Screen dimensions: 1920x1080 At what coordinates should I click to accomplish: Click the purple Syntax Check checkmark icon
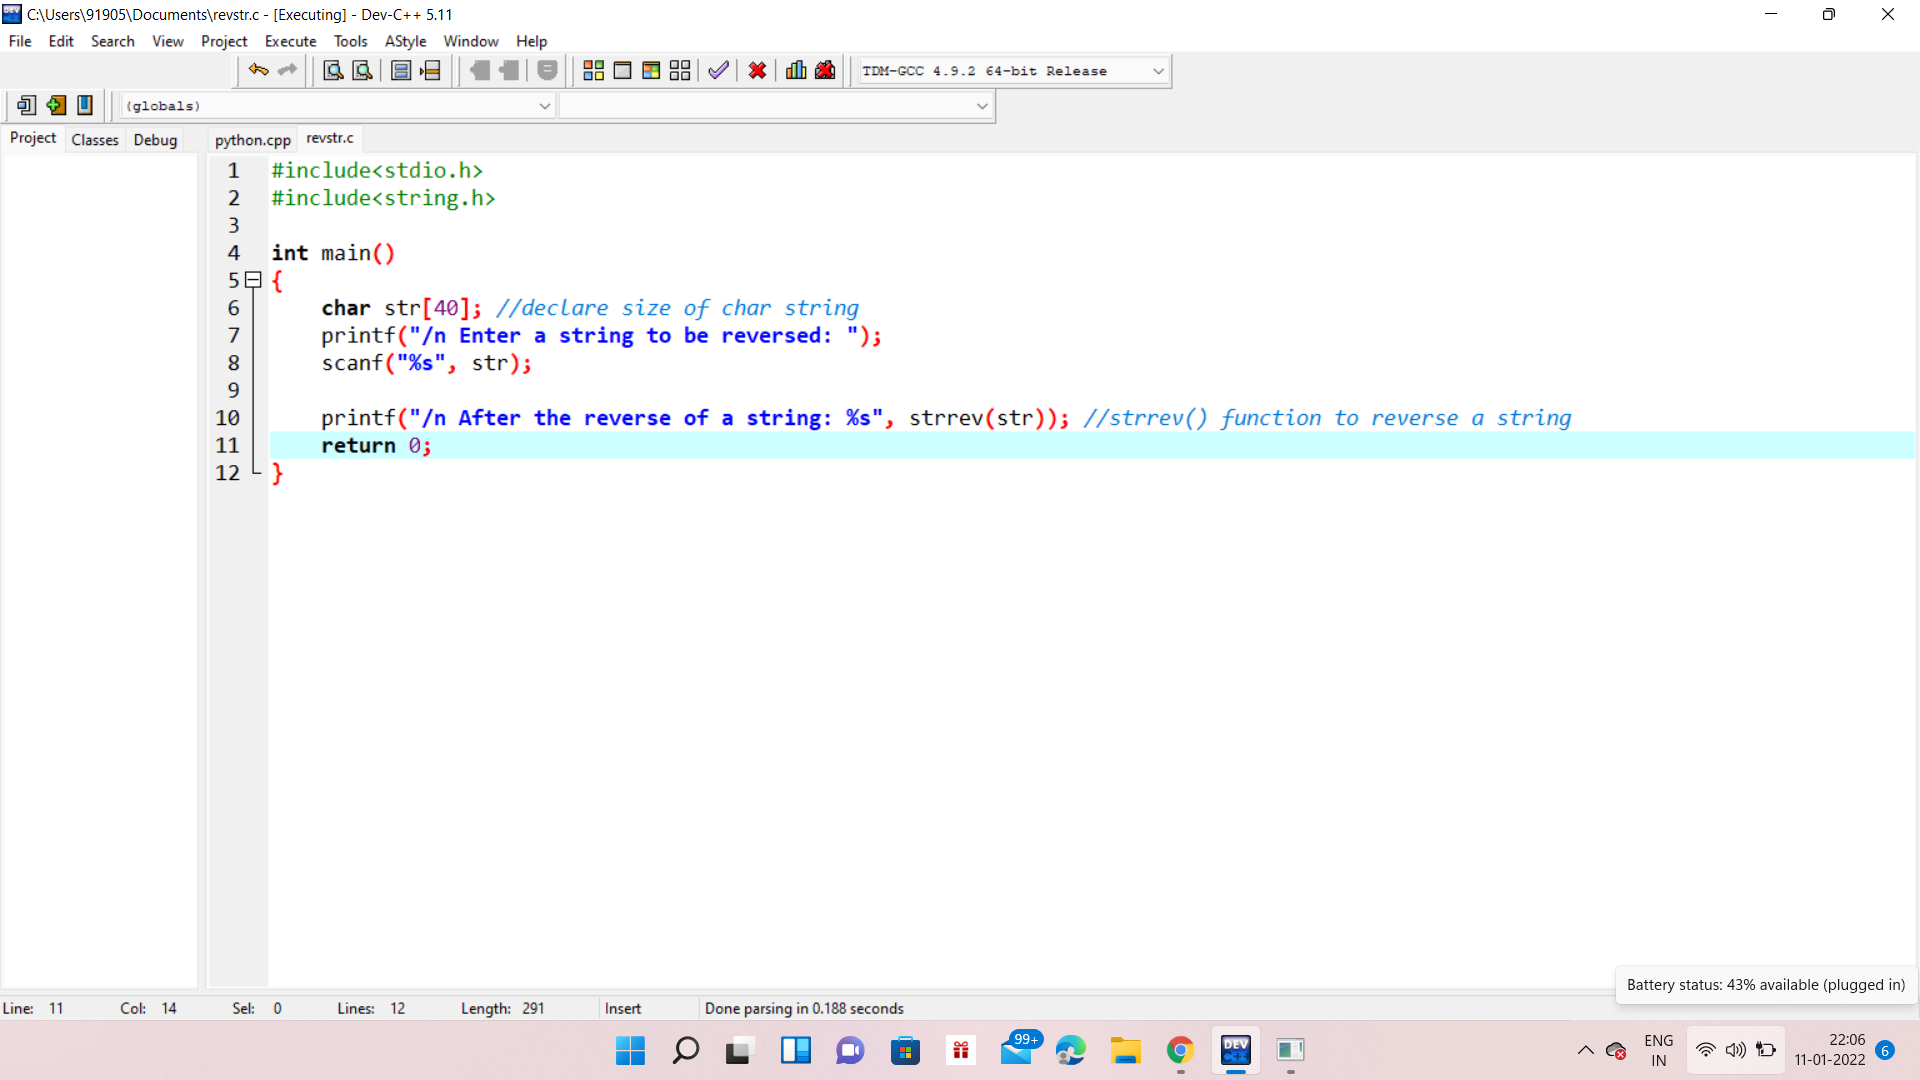tap(718, 70)
